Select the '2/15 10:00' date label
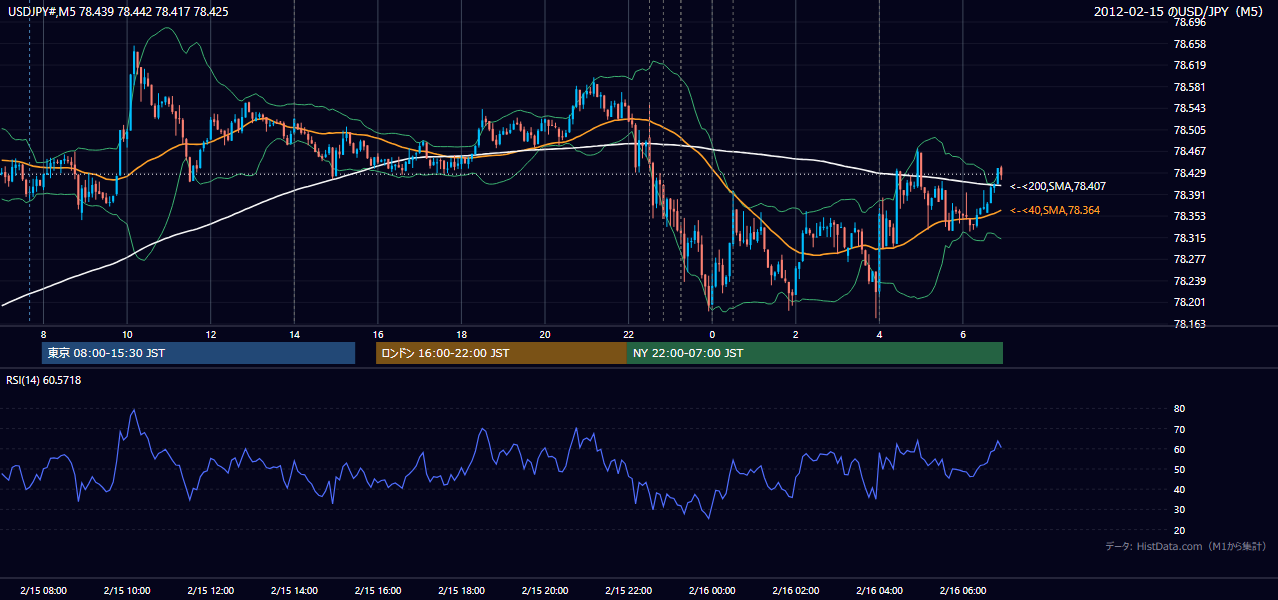1278x600 pixels. [x=127, y=591]
